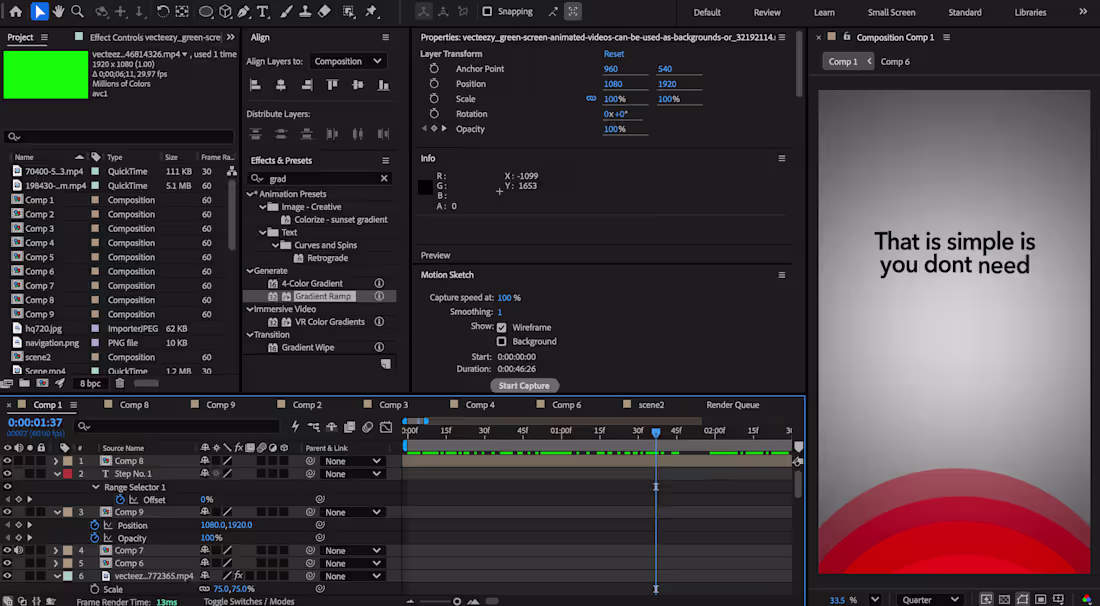Go to the Home screen icon
The image size is (1100, 606).
pyautogui.click(x=15, y=11)
